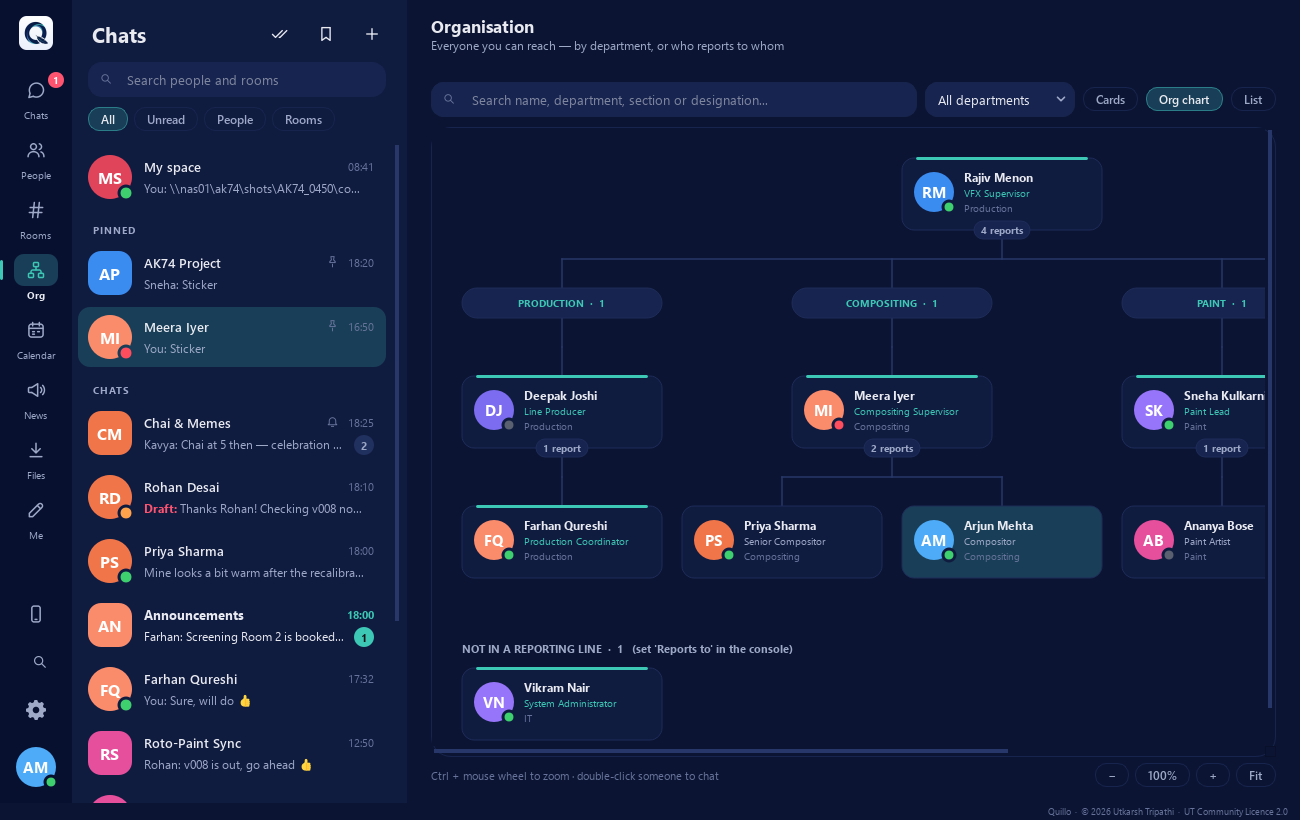Screen dimensions: 1300x820
Task: Zoom out the org chart
Action: (x=1112, y=775)
